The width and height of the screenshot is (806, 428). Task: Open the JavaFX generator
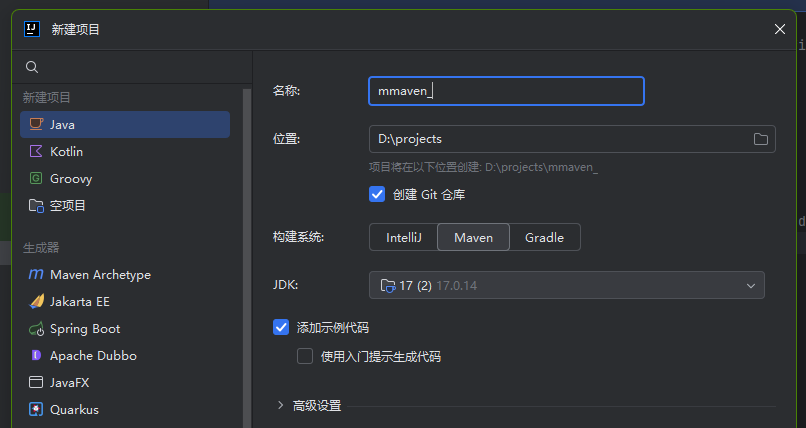tap(70, 382)
